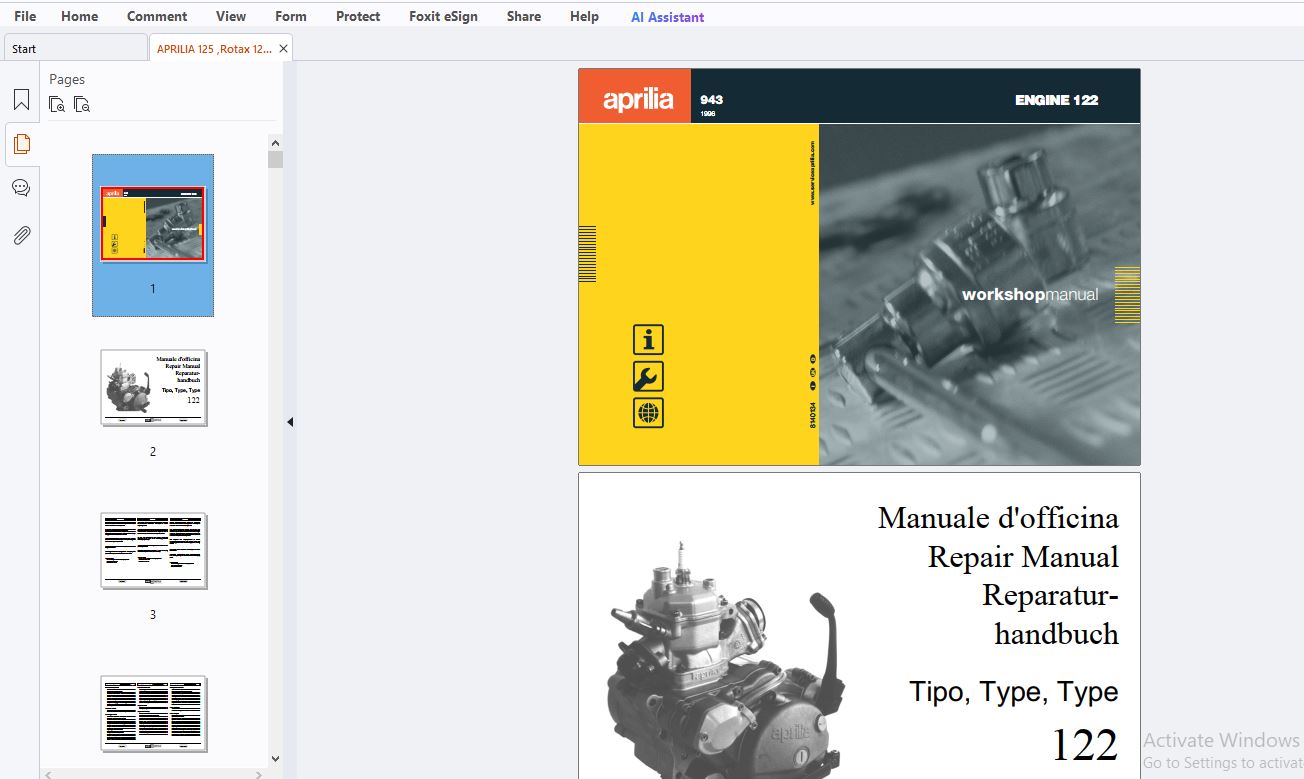Open the Comment ribbon tab
Image resolution: width=1304 pixels, height=779 pixels.
(x=157, y=16)
